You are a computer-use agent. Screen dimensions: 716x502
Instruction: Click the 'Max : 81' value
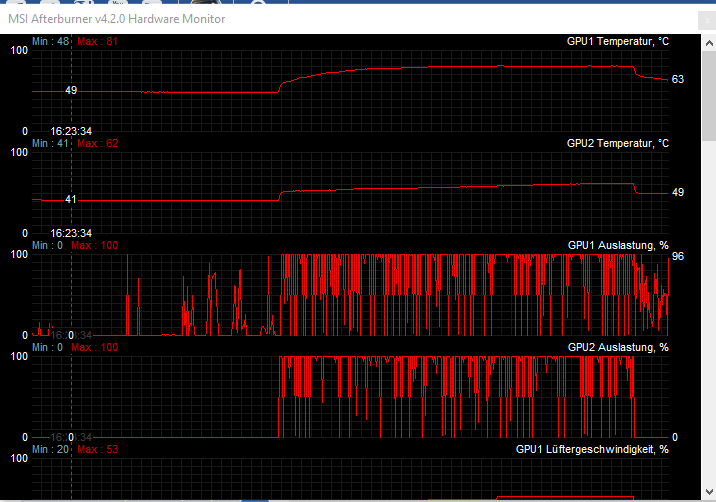tap(97, 42)
